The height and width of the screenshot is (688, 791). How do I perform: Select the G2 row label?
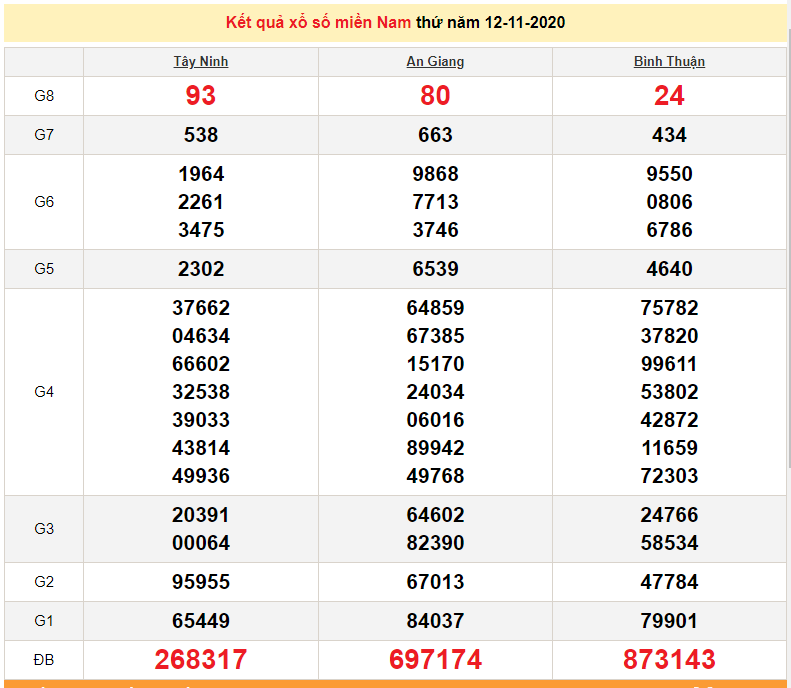[x=44, y=582]
